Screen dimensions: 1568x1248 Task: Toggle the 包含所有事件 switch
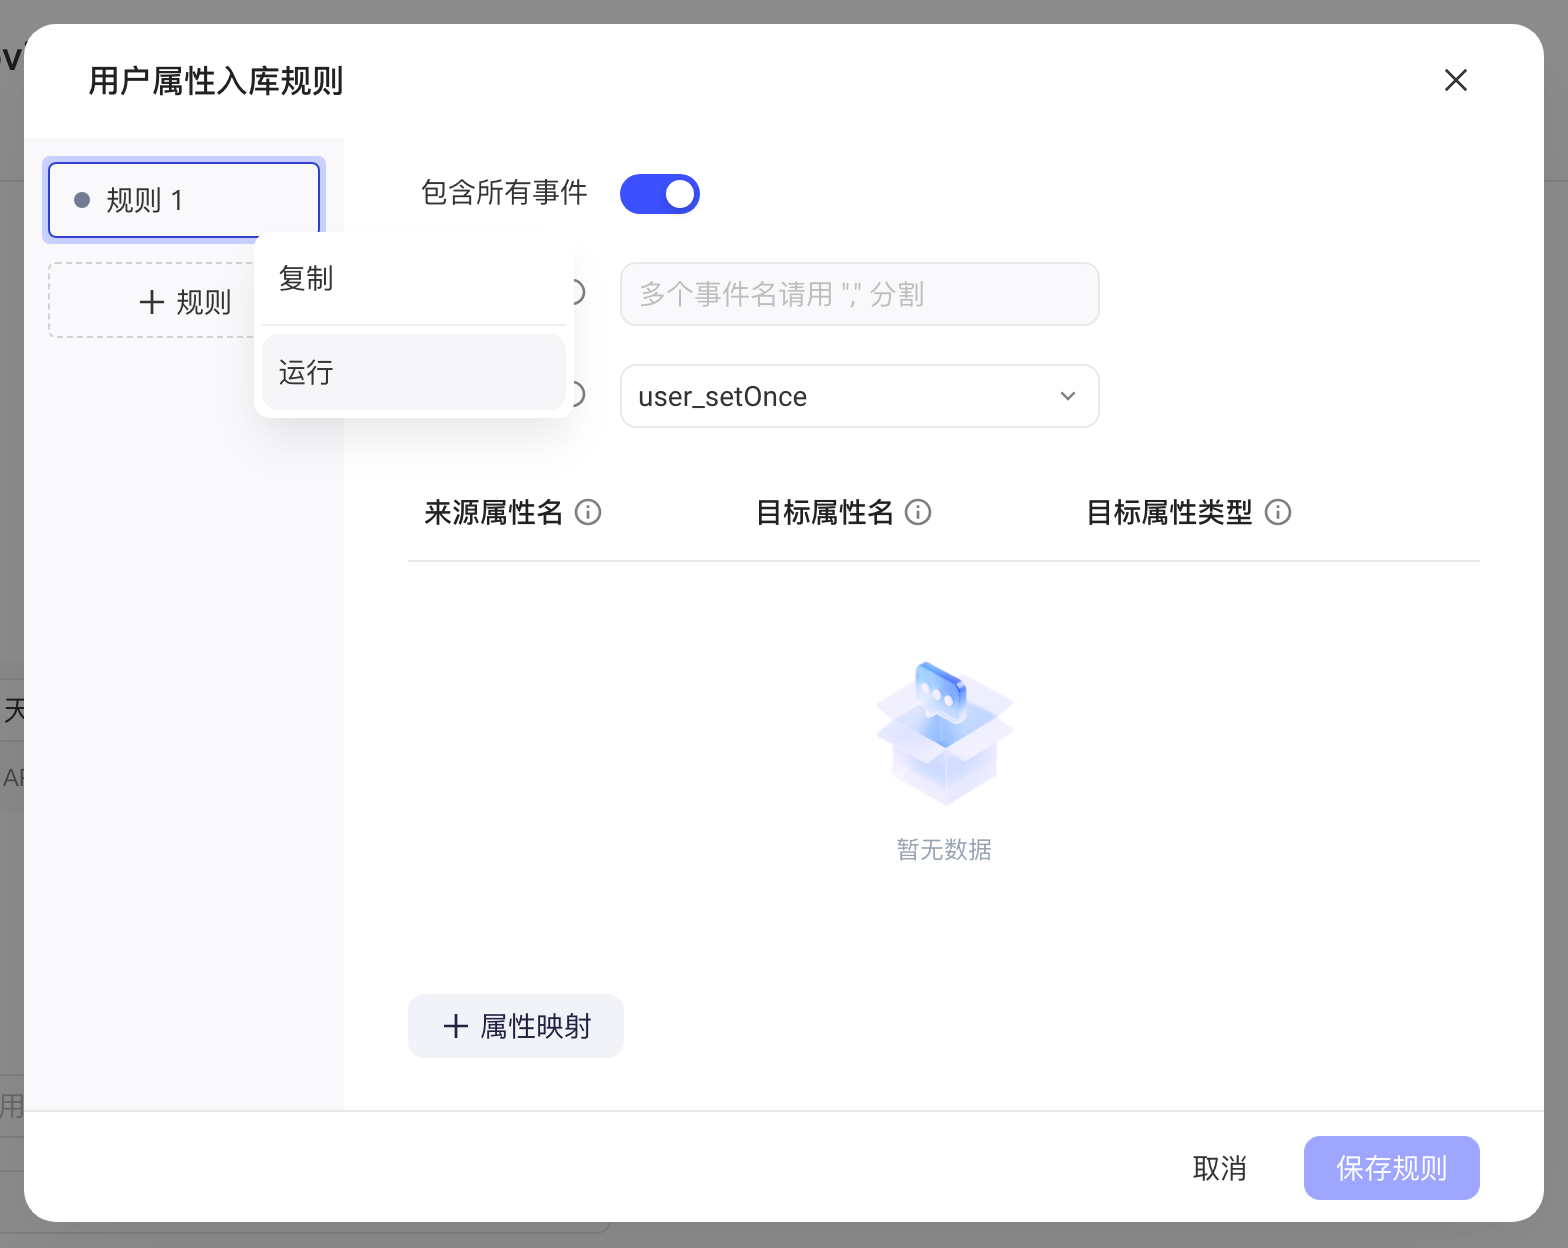pyautogui.click(x=660, y=194)
